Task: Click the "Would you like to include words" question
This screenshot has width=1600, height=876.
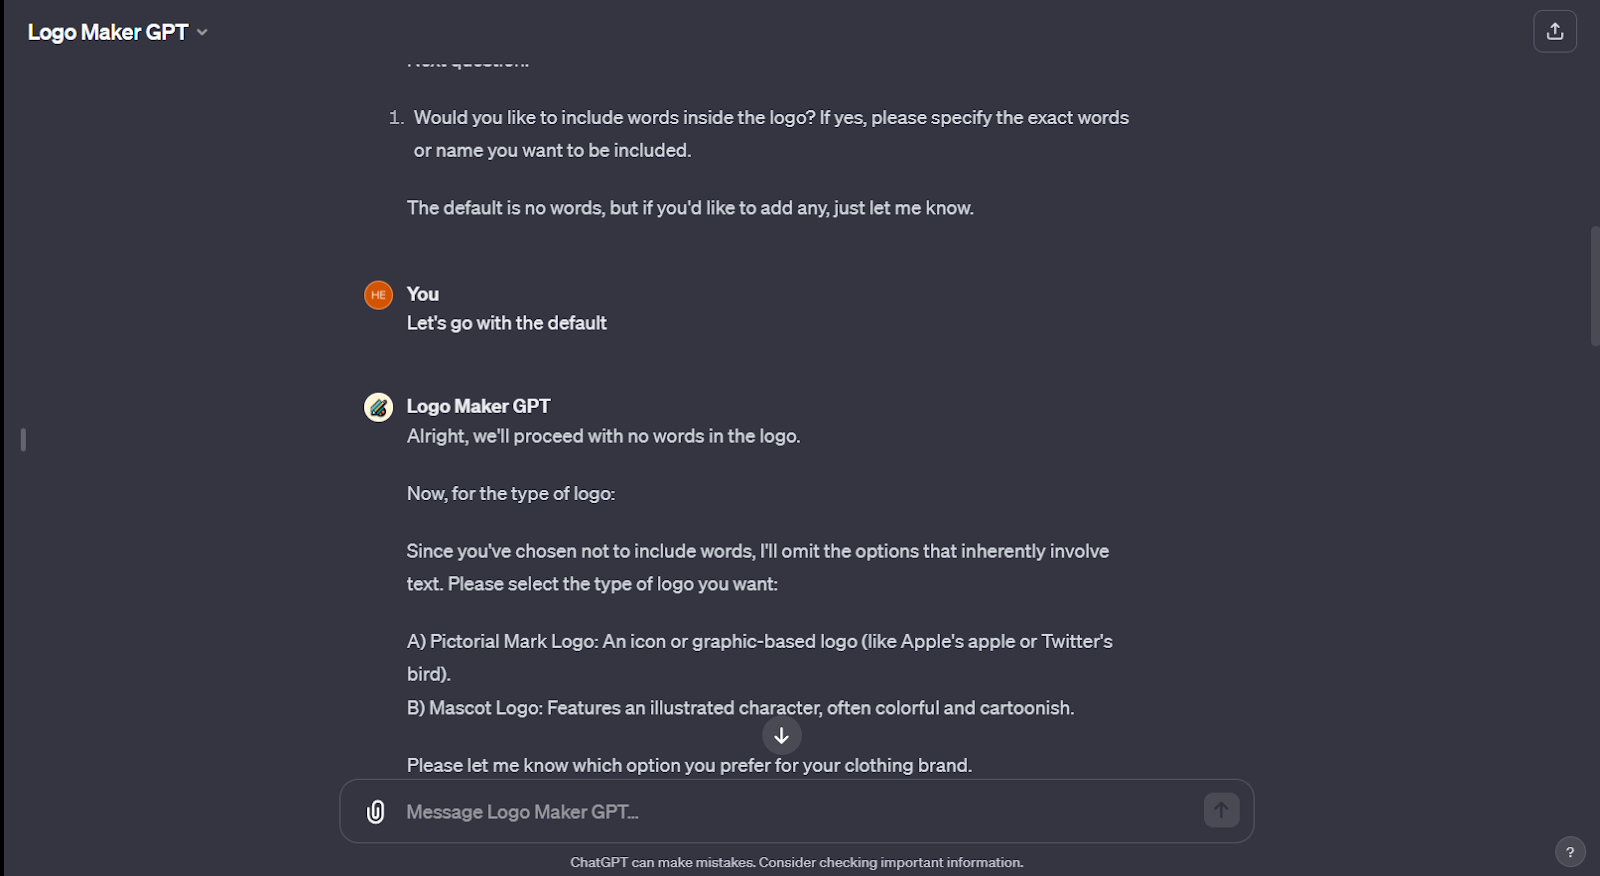Action: [770, 118]
